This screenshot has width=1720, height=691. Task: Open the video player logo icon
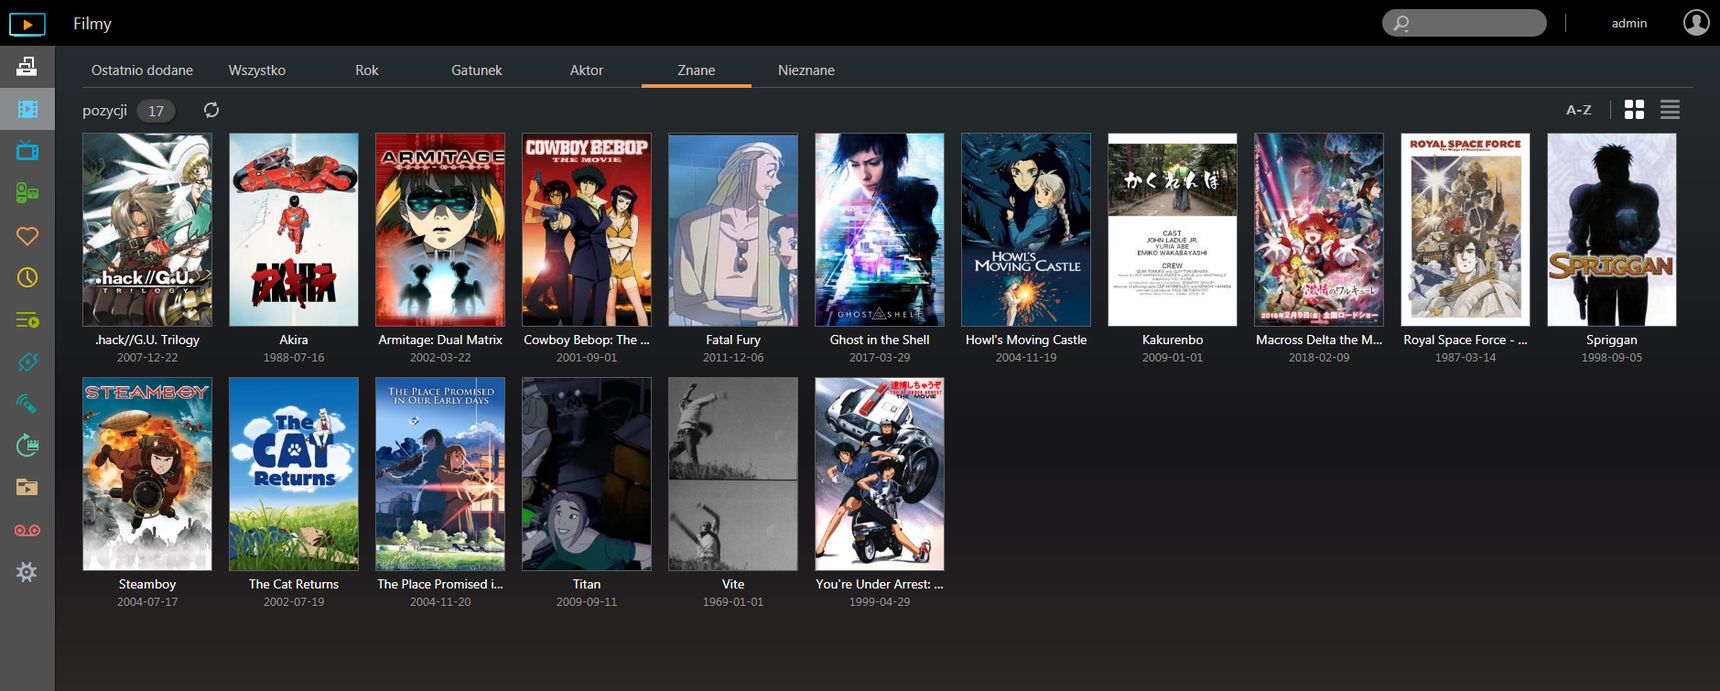click(27, 23)
